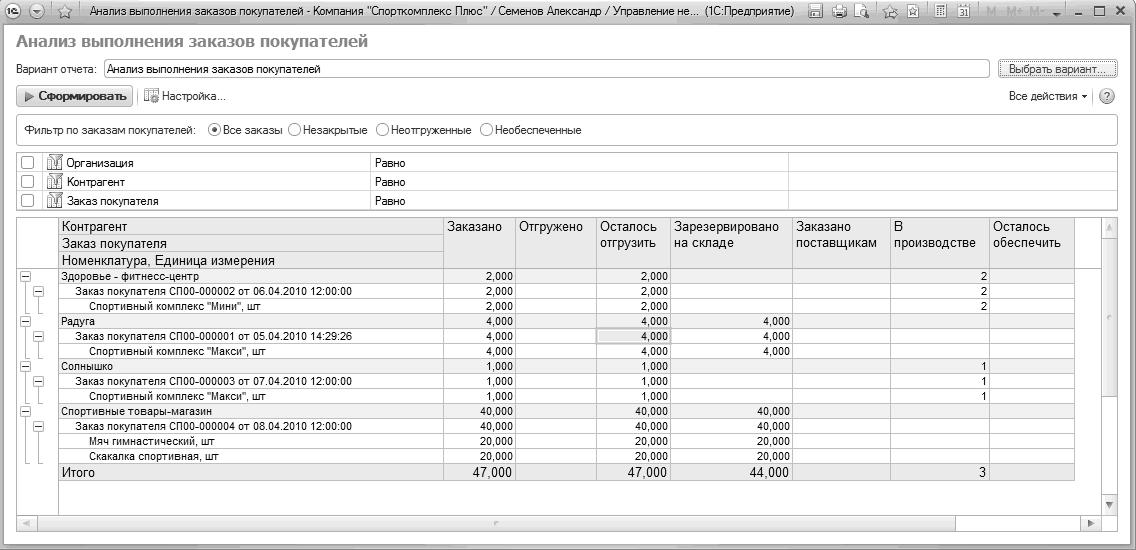Collapse the Радуга group
The width and height of the screenshot is (1136, 550).
(x=25, y=321)
